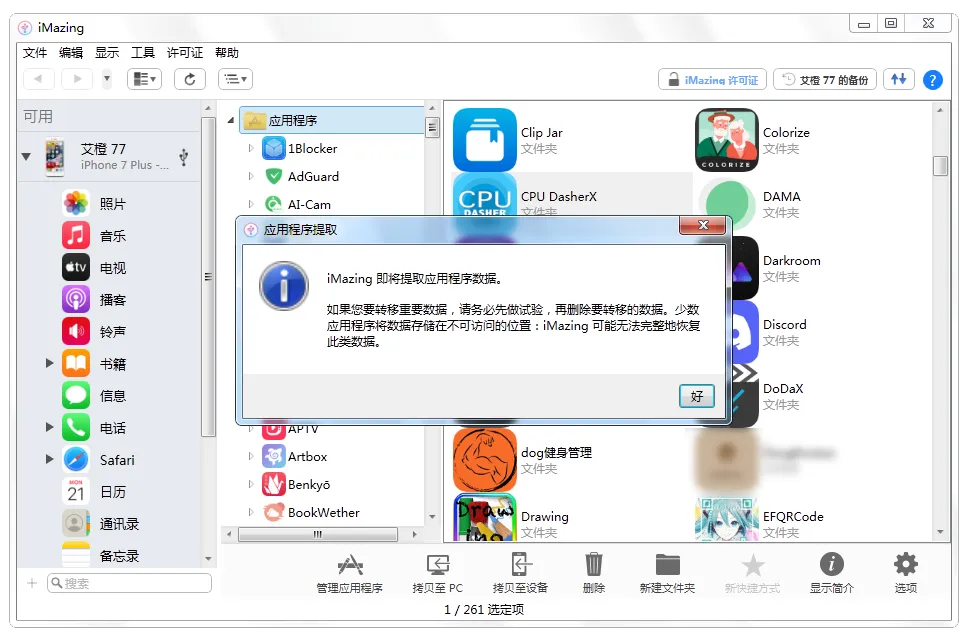970x640 pixels.
Task: Open the 文件 menu
Action: pos(35,53)
